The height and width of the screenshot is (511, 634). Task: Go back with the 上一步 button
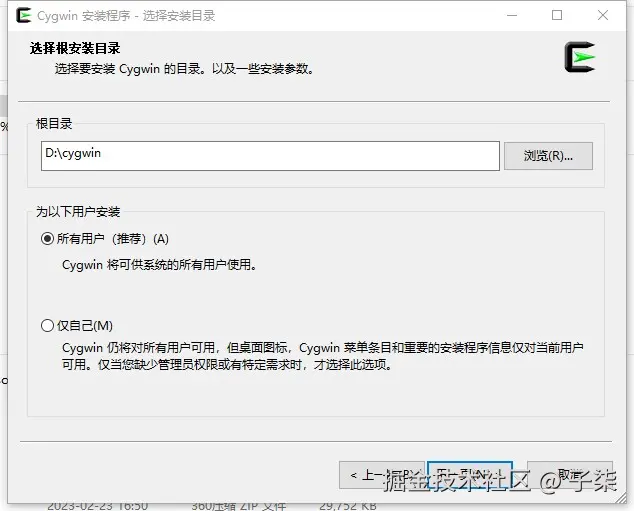pyautogui.click(x=382, y=475)
